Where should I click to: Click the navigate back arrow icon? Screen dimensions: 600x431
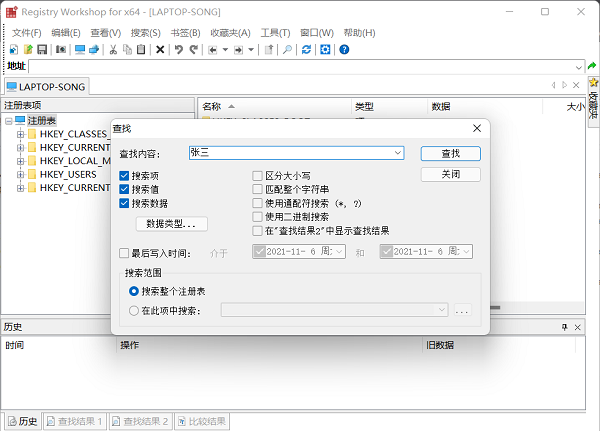[x=213, y=50]
